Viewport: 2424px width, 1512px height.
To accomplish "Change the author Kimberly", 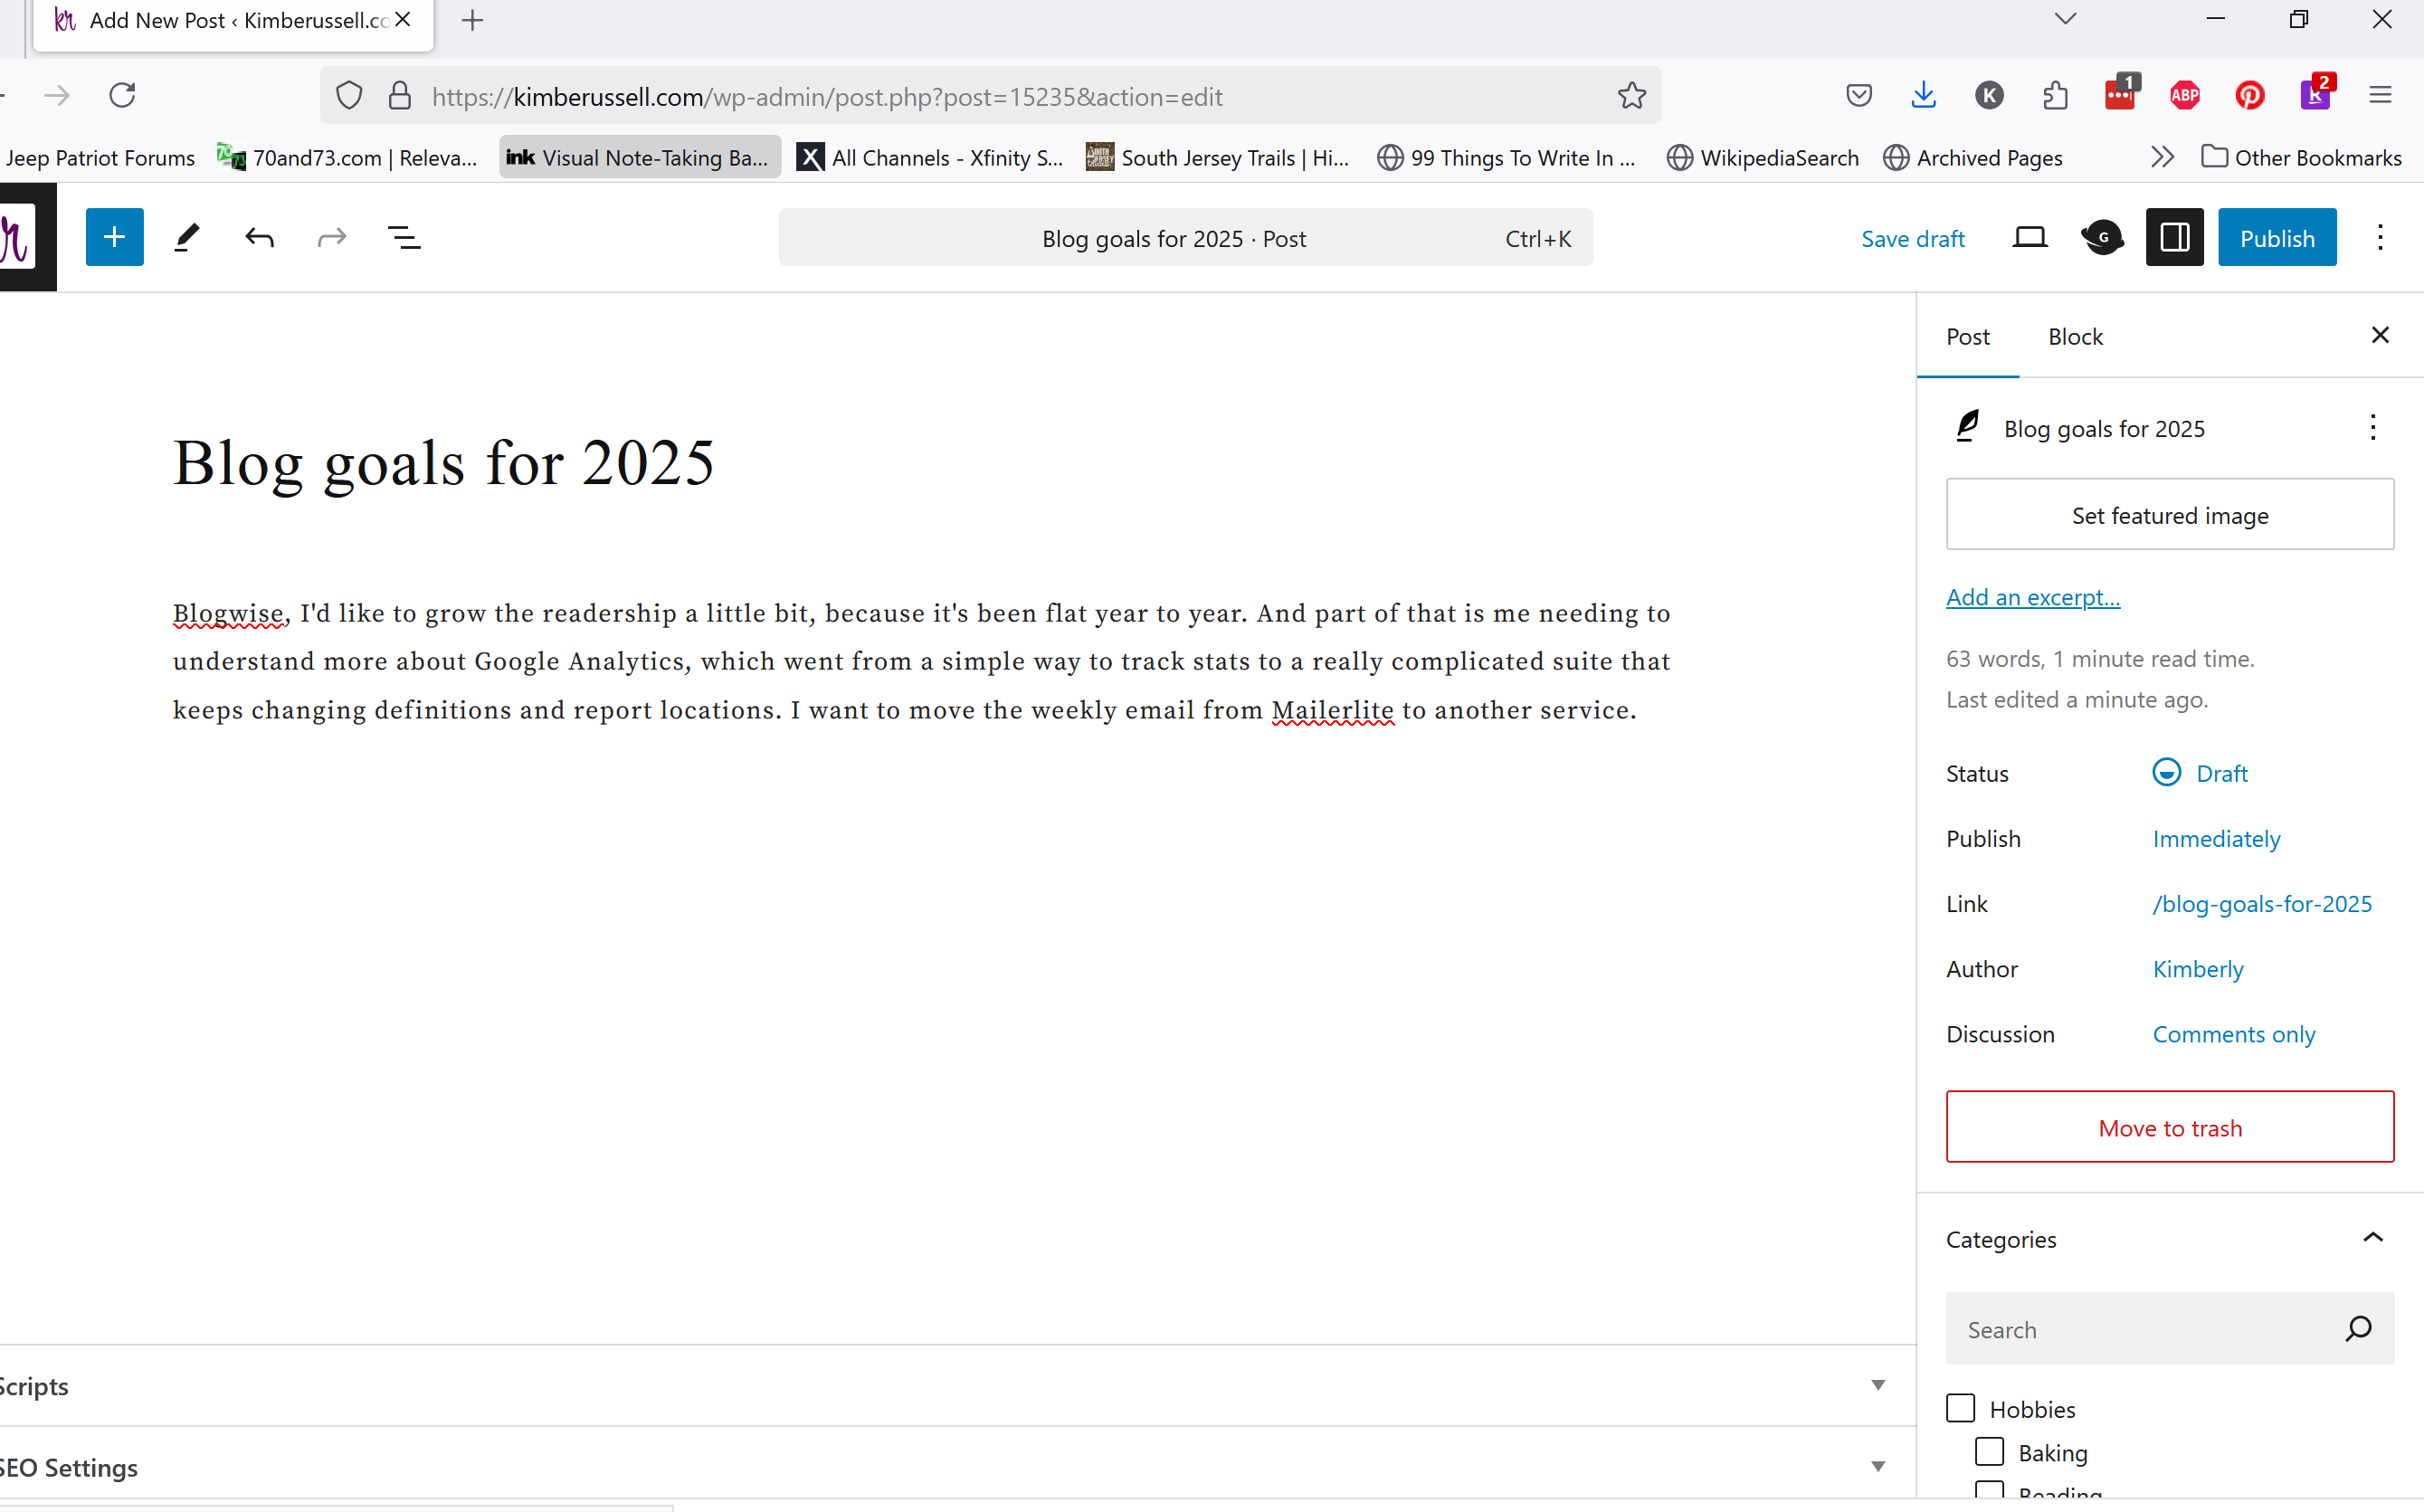I will tap(2197, 968).
